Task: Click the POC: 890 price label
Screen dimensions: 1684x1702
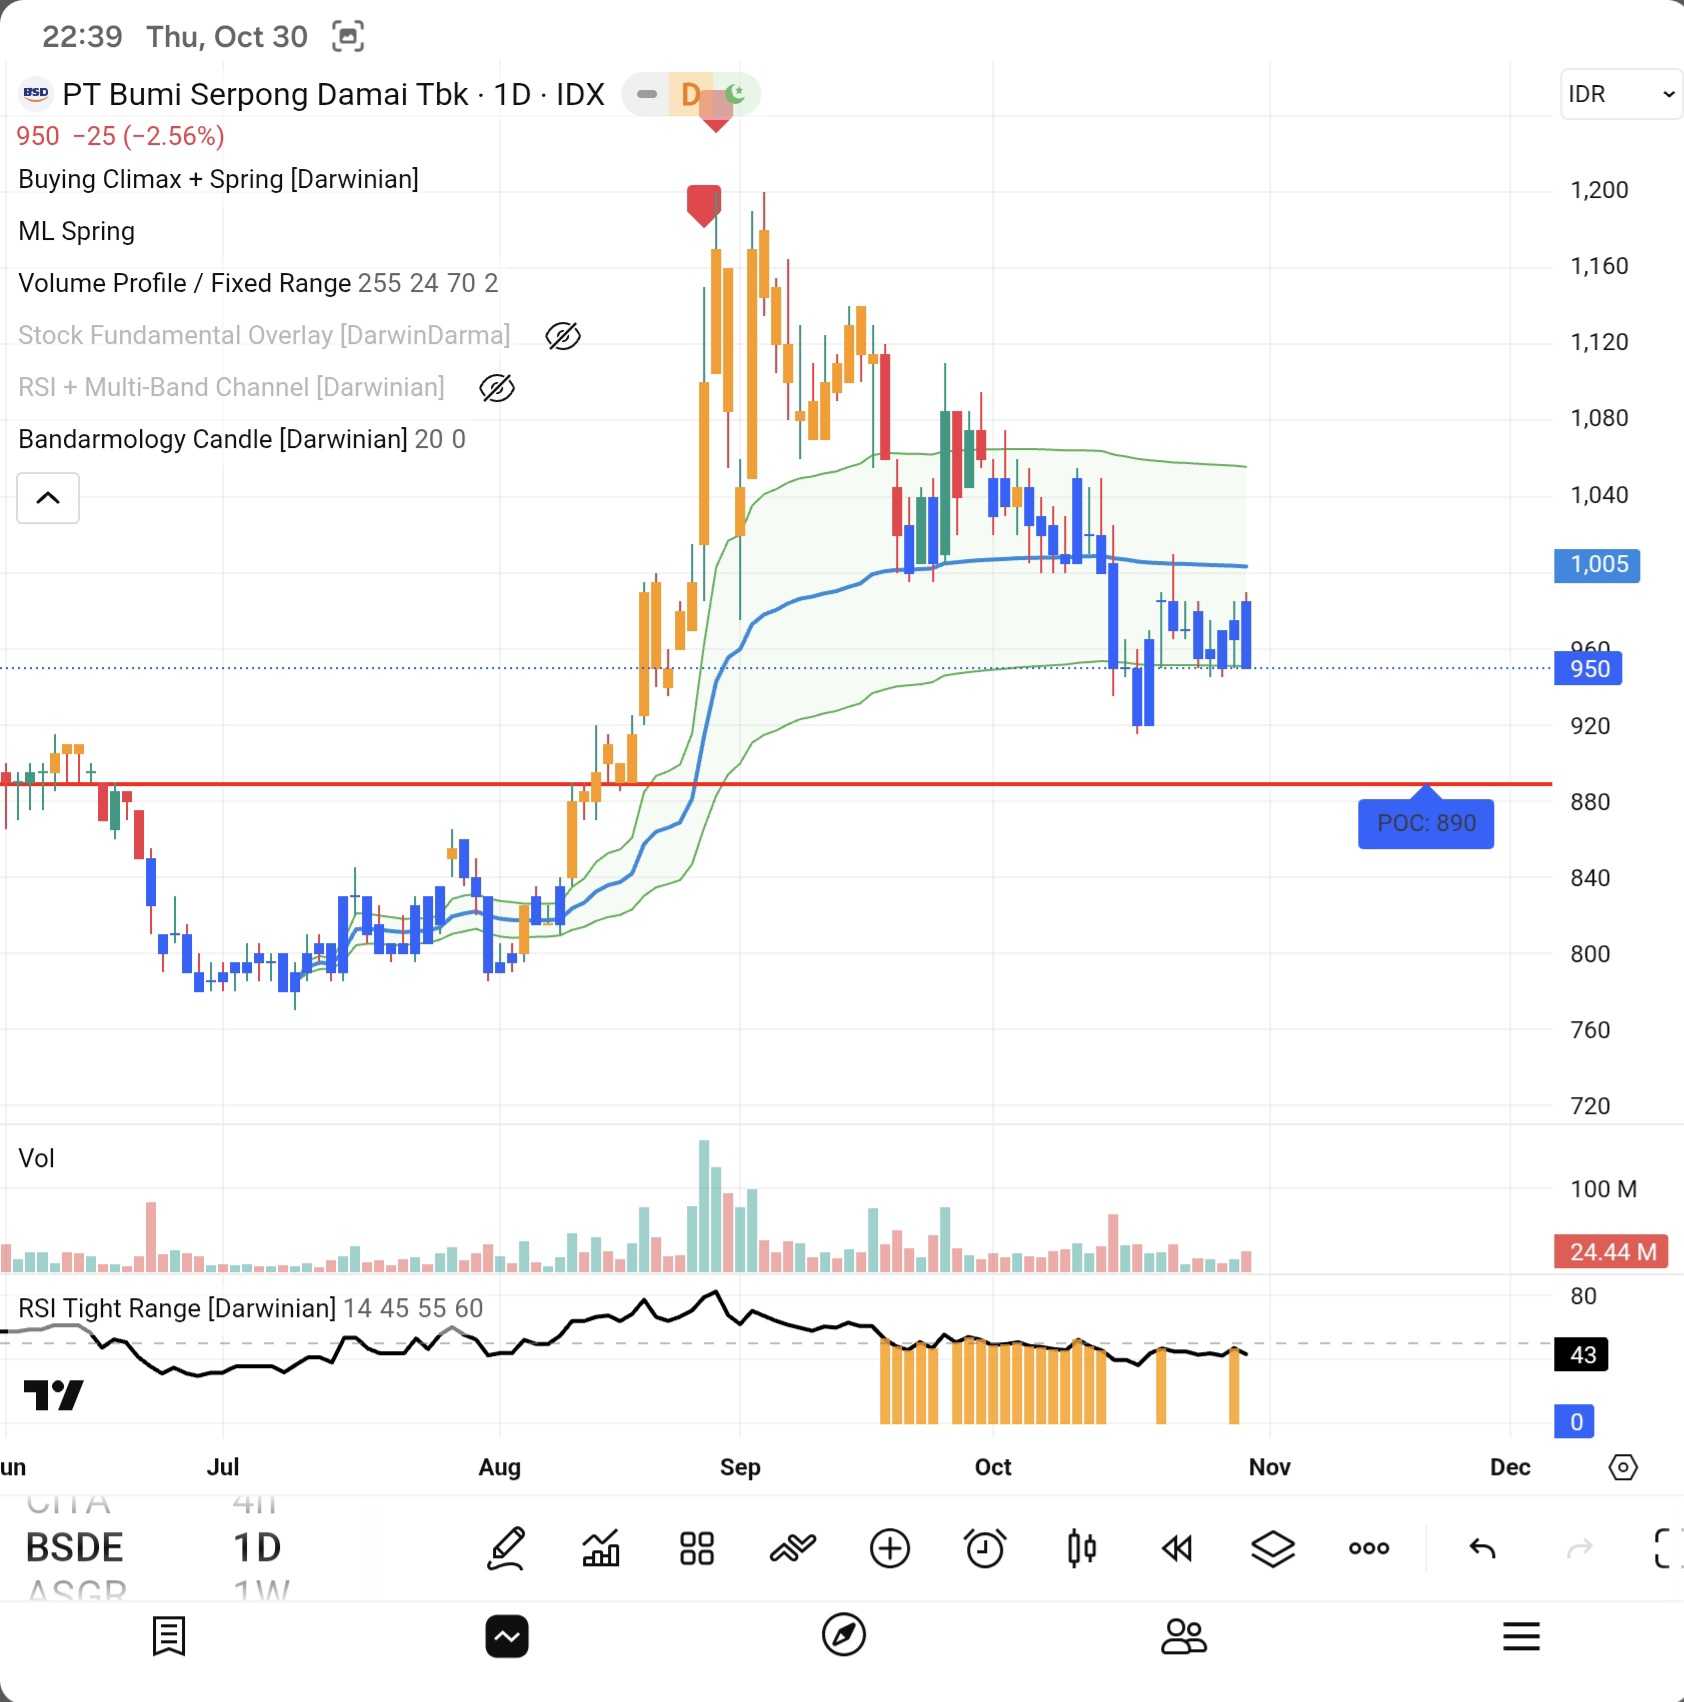Action: tap(1426, 823)
